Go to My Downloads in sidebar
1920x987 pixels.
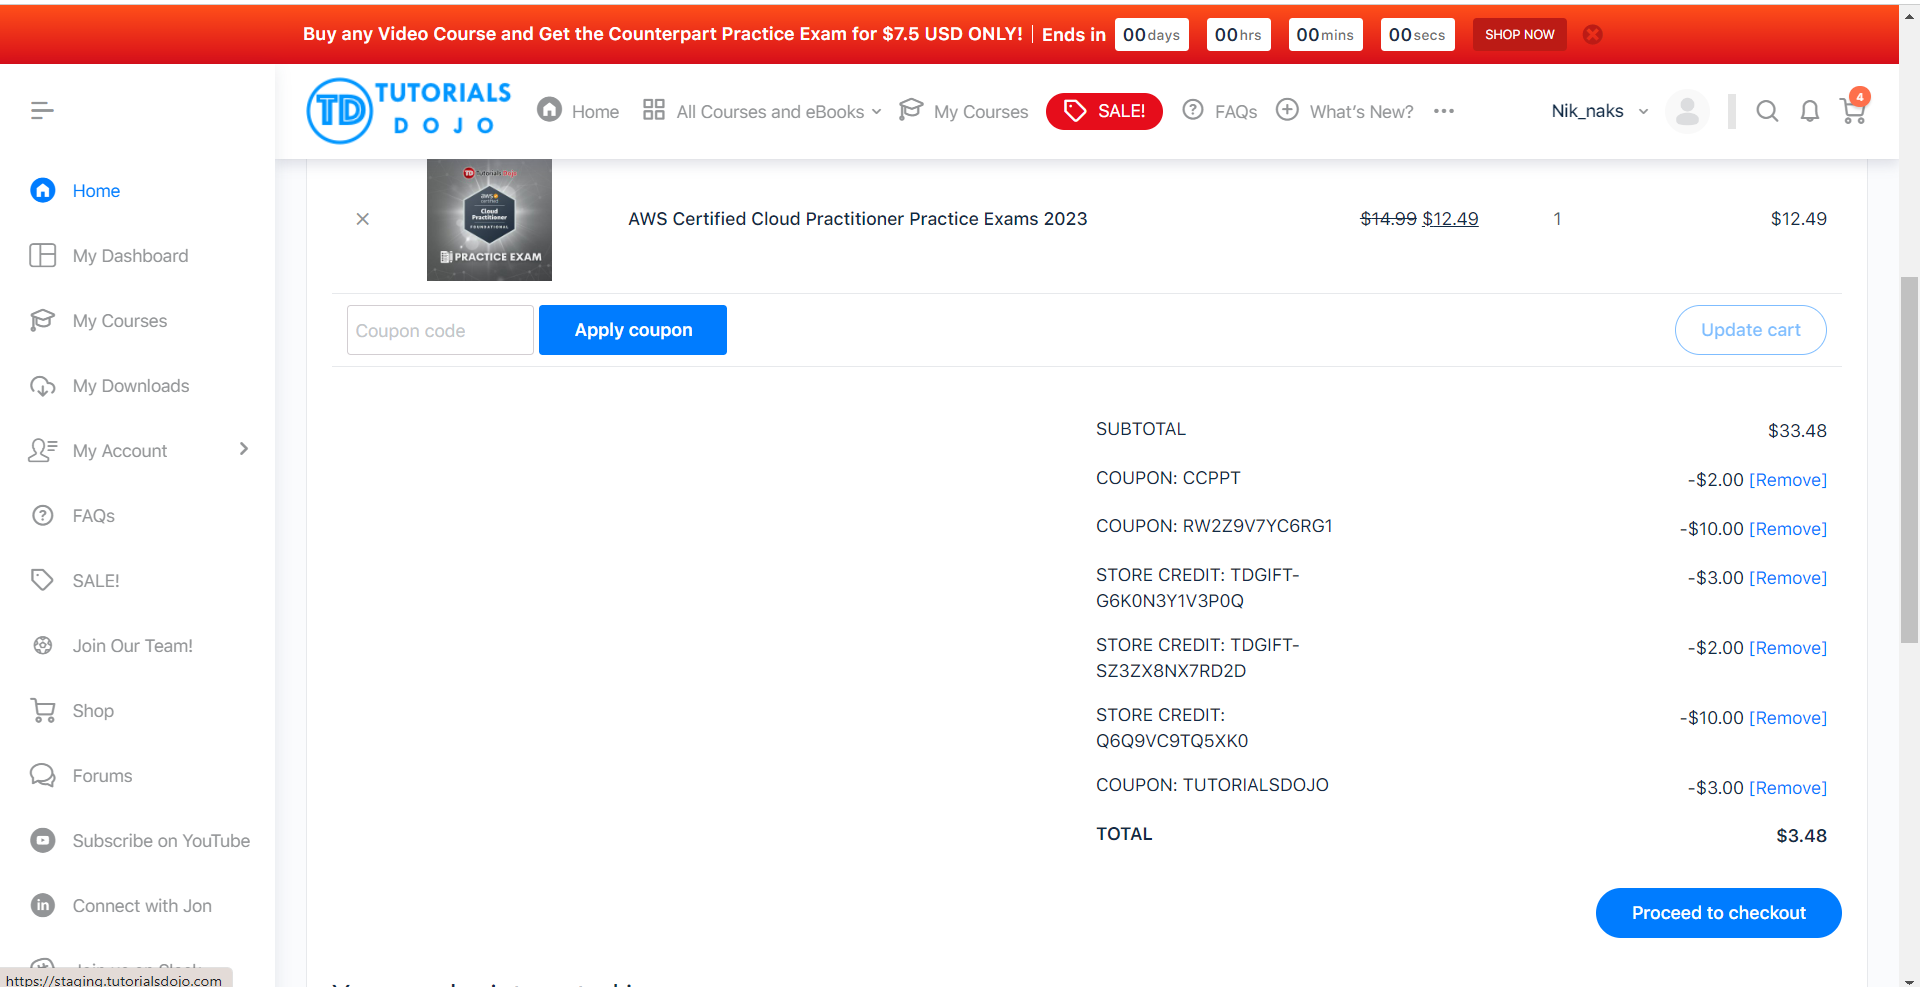[x=130, y=386]
